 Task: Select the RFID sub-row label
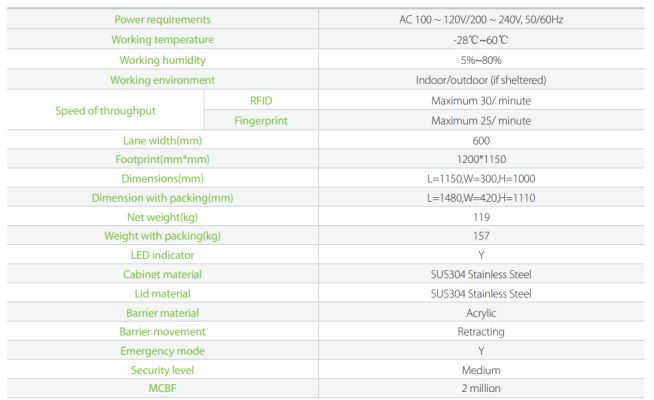261,100
